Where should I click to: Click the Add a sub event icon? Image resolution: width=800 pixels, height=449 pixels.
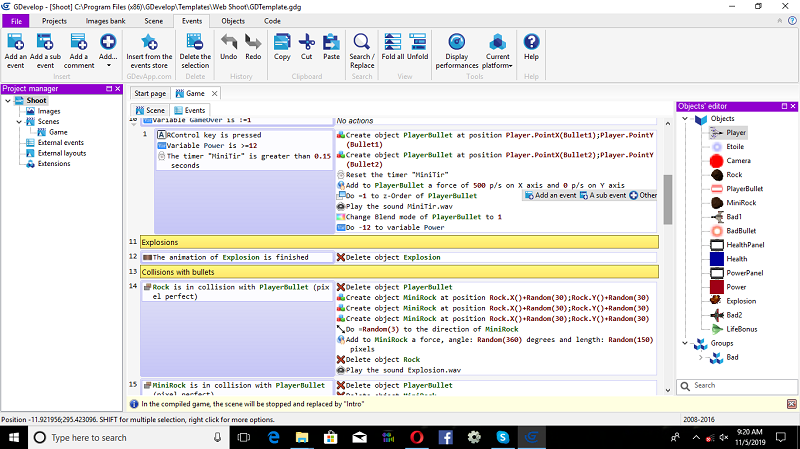(x=46, y=41)
